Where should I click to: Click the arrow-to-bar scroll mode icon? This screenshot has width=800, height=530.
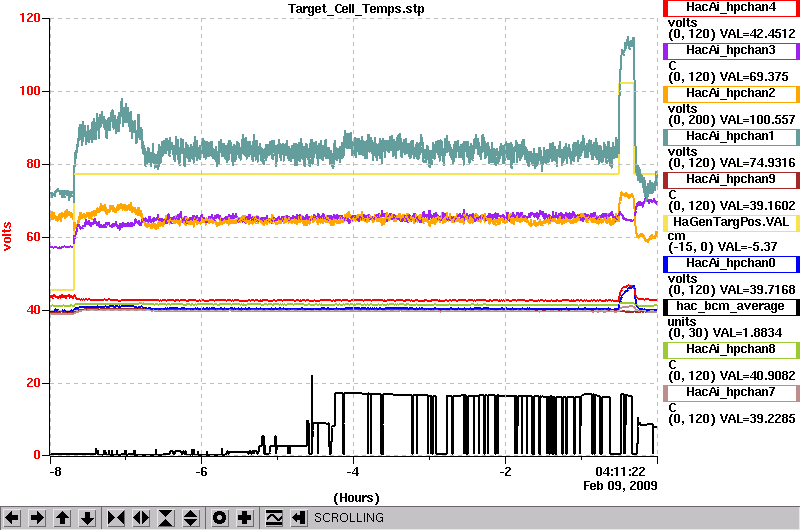click(298, 518)
